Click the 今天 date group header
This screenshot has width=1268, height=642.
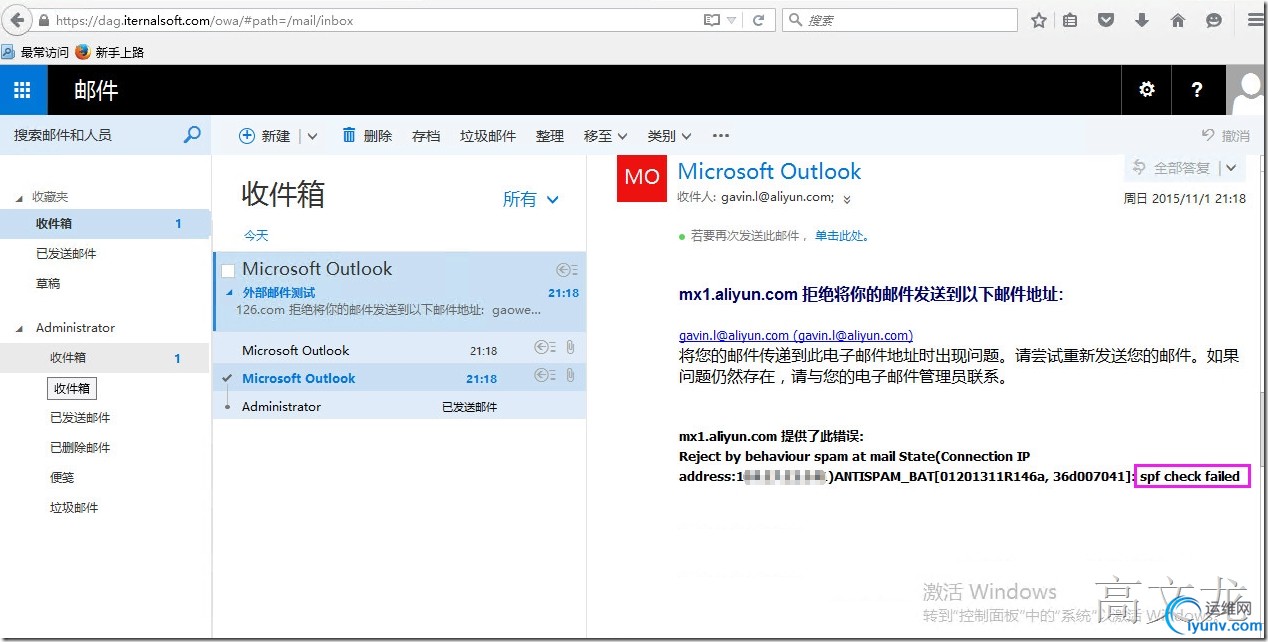(257, 236)
